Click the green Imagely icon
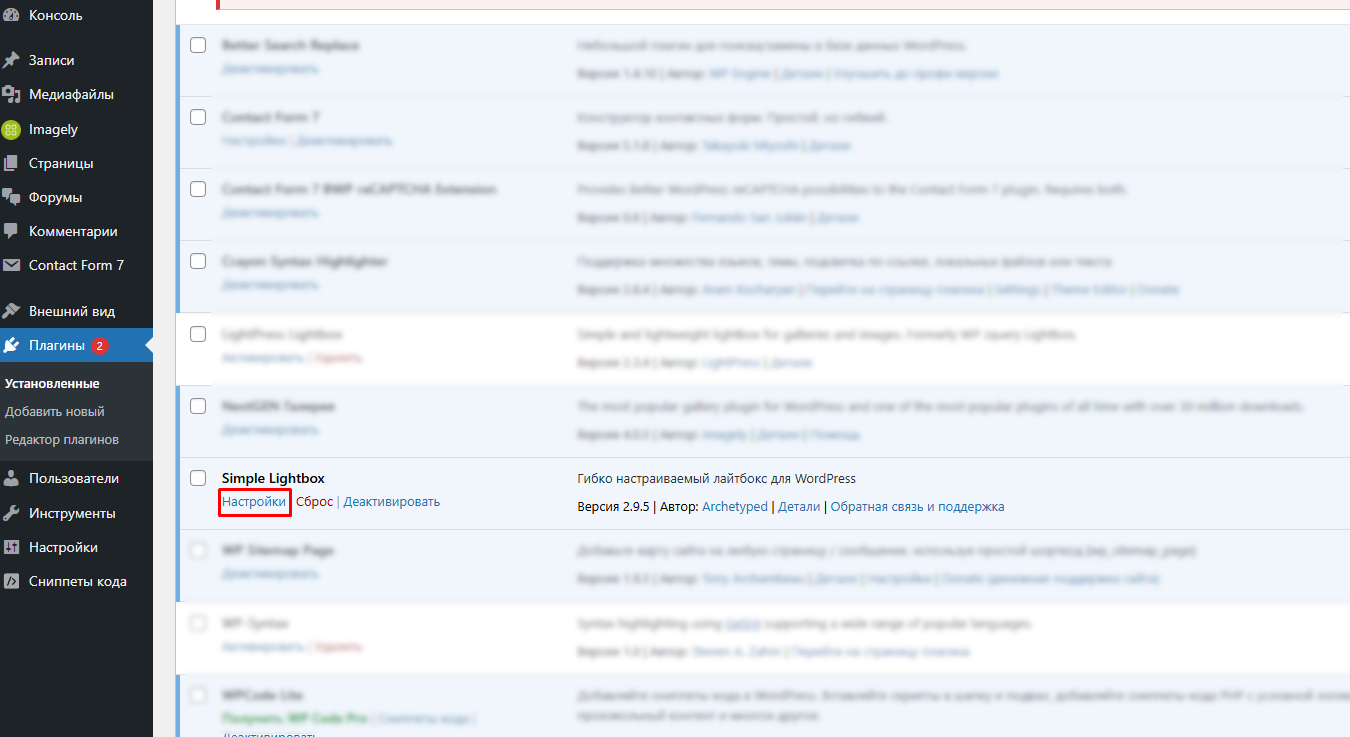 [12, 129]
